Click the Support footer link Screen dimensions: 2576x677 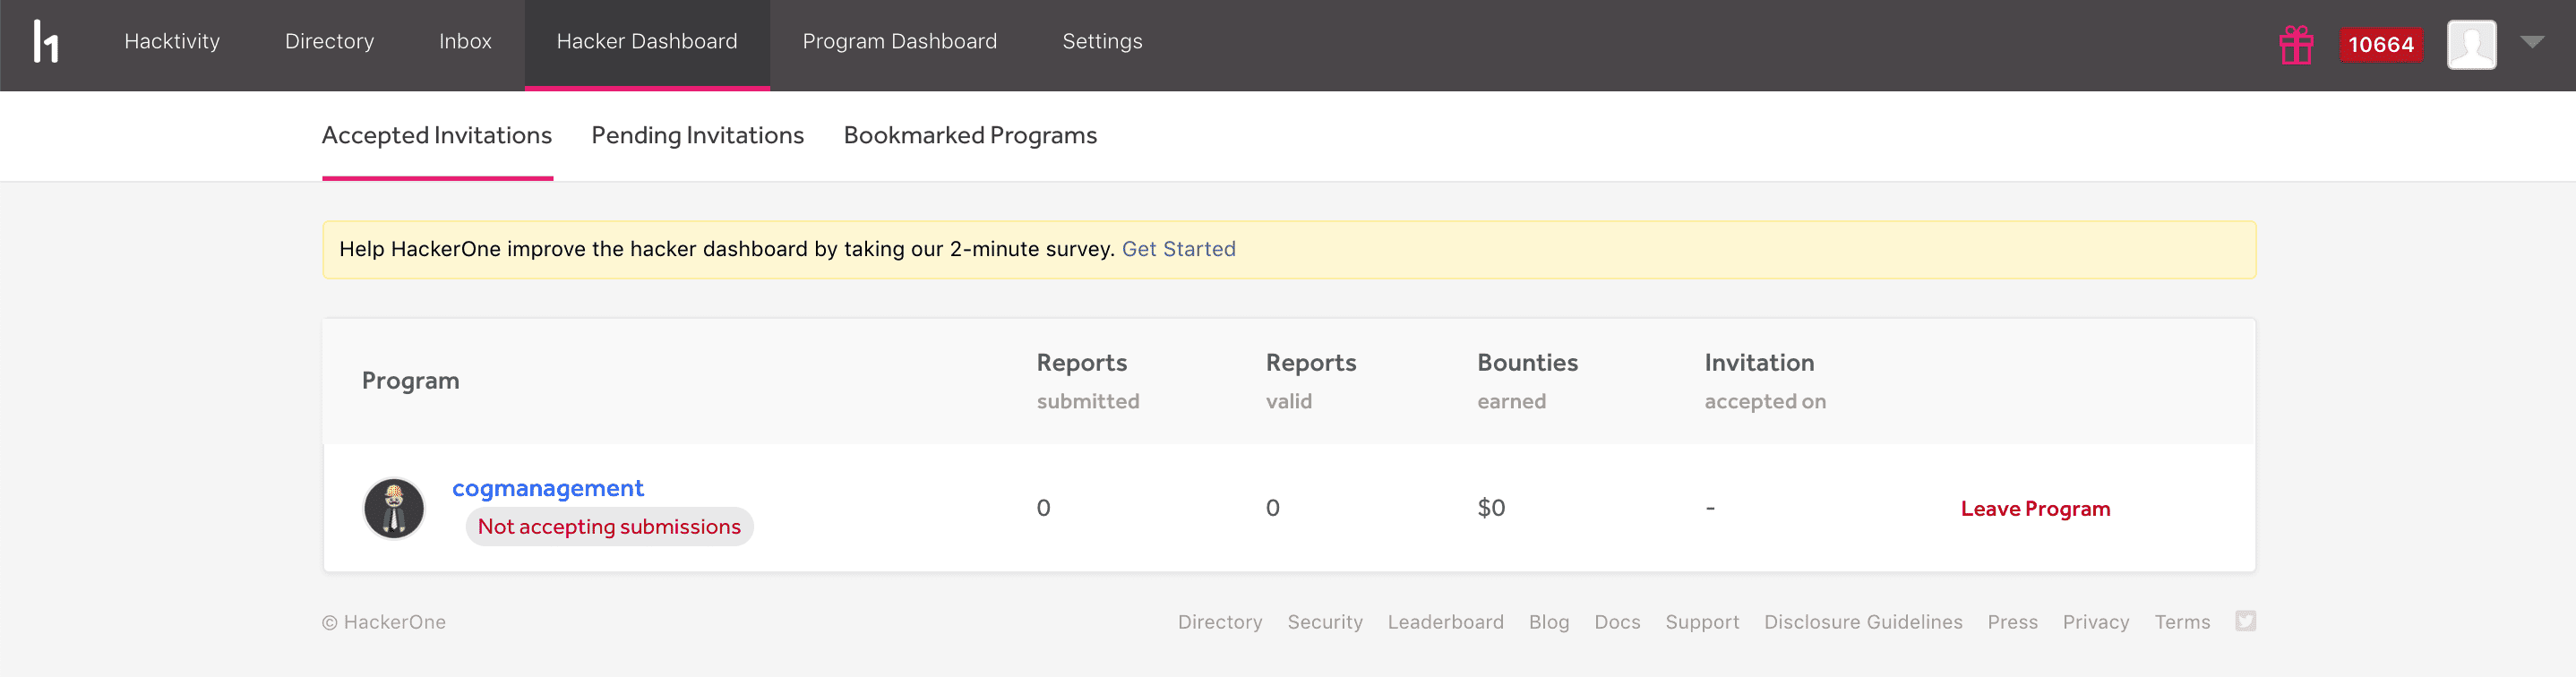1701,622
